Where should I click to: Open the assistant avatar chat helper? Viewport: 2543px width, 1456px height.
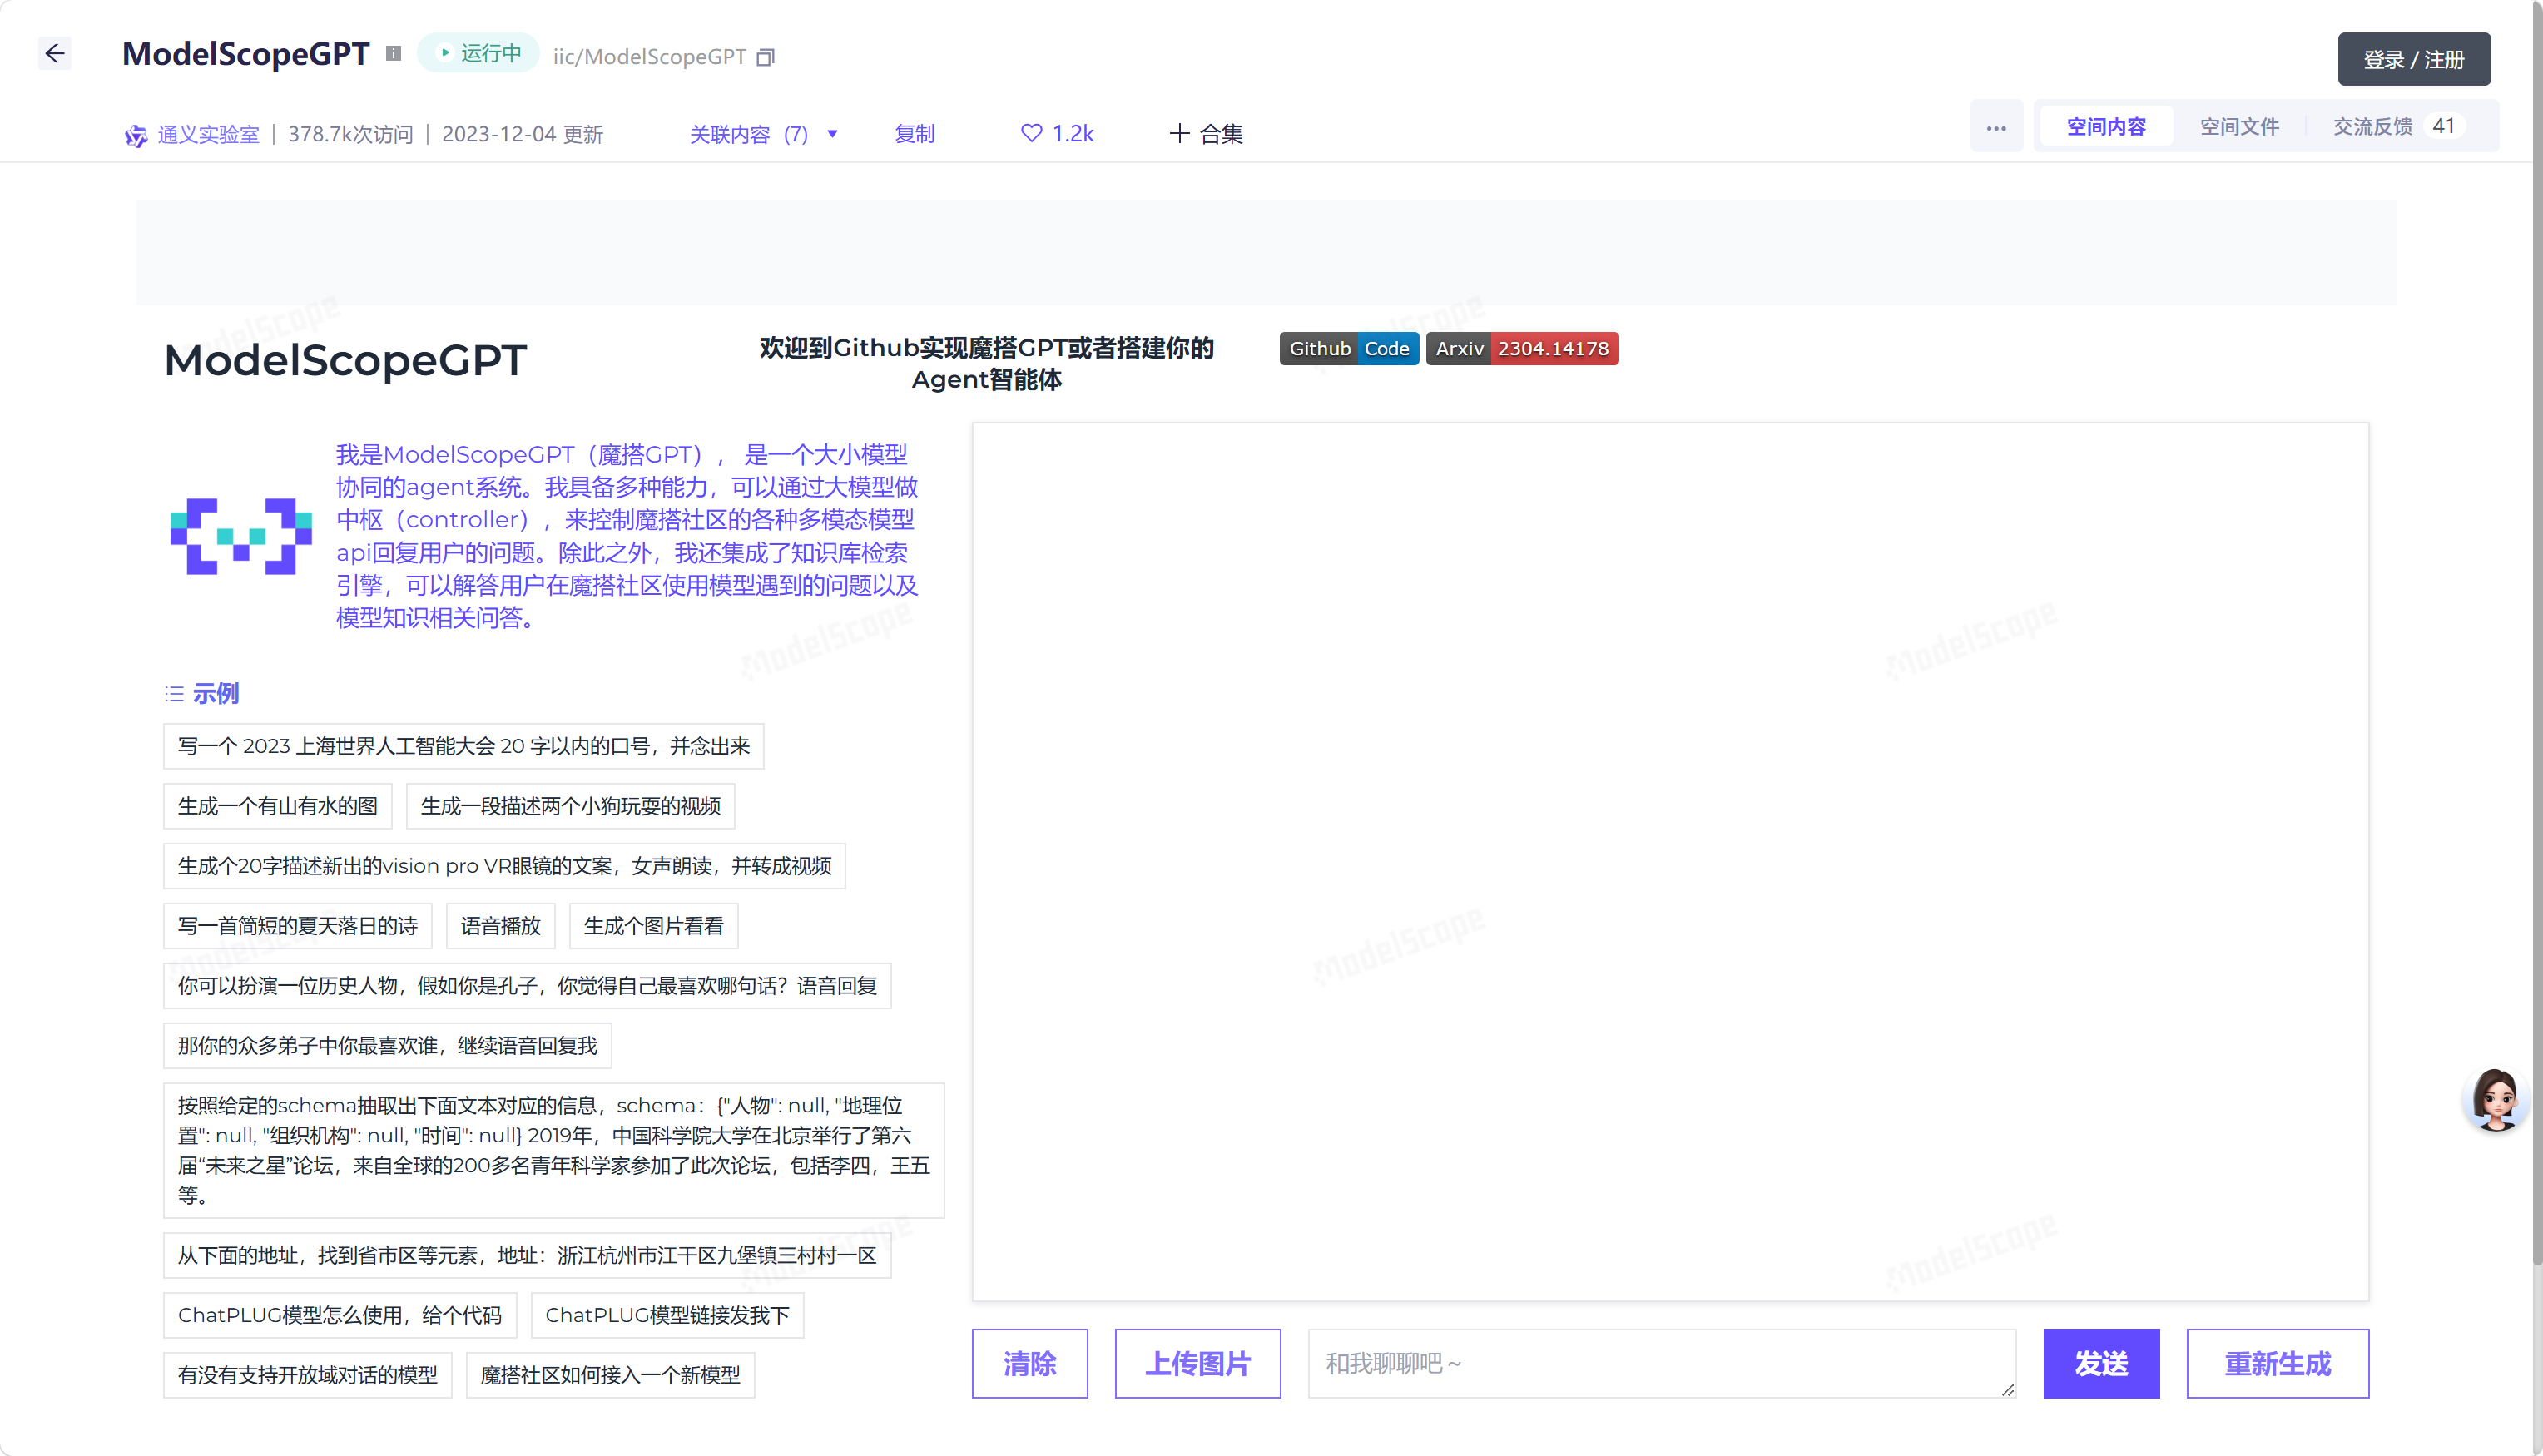[2495, 1098]
